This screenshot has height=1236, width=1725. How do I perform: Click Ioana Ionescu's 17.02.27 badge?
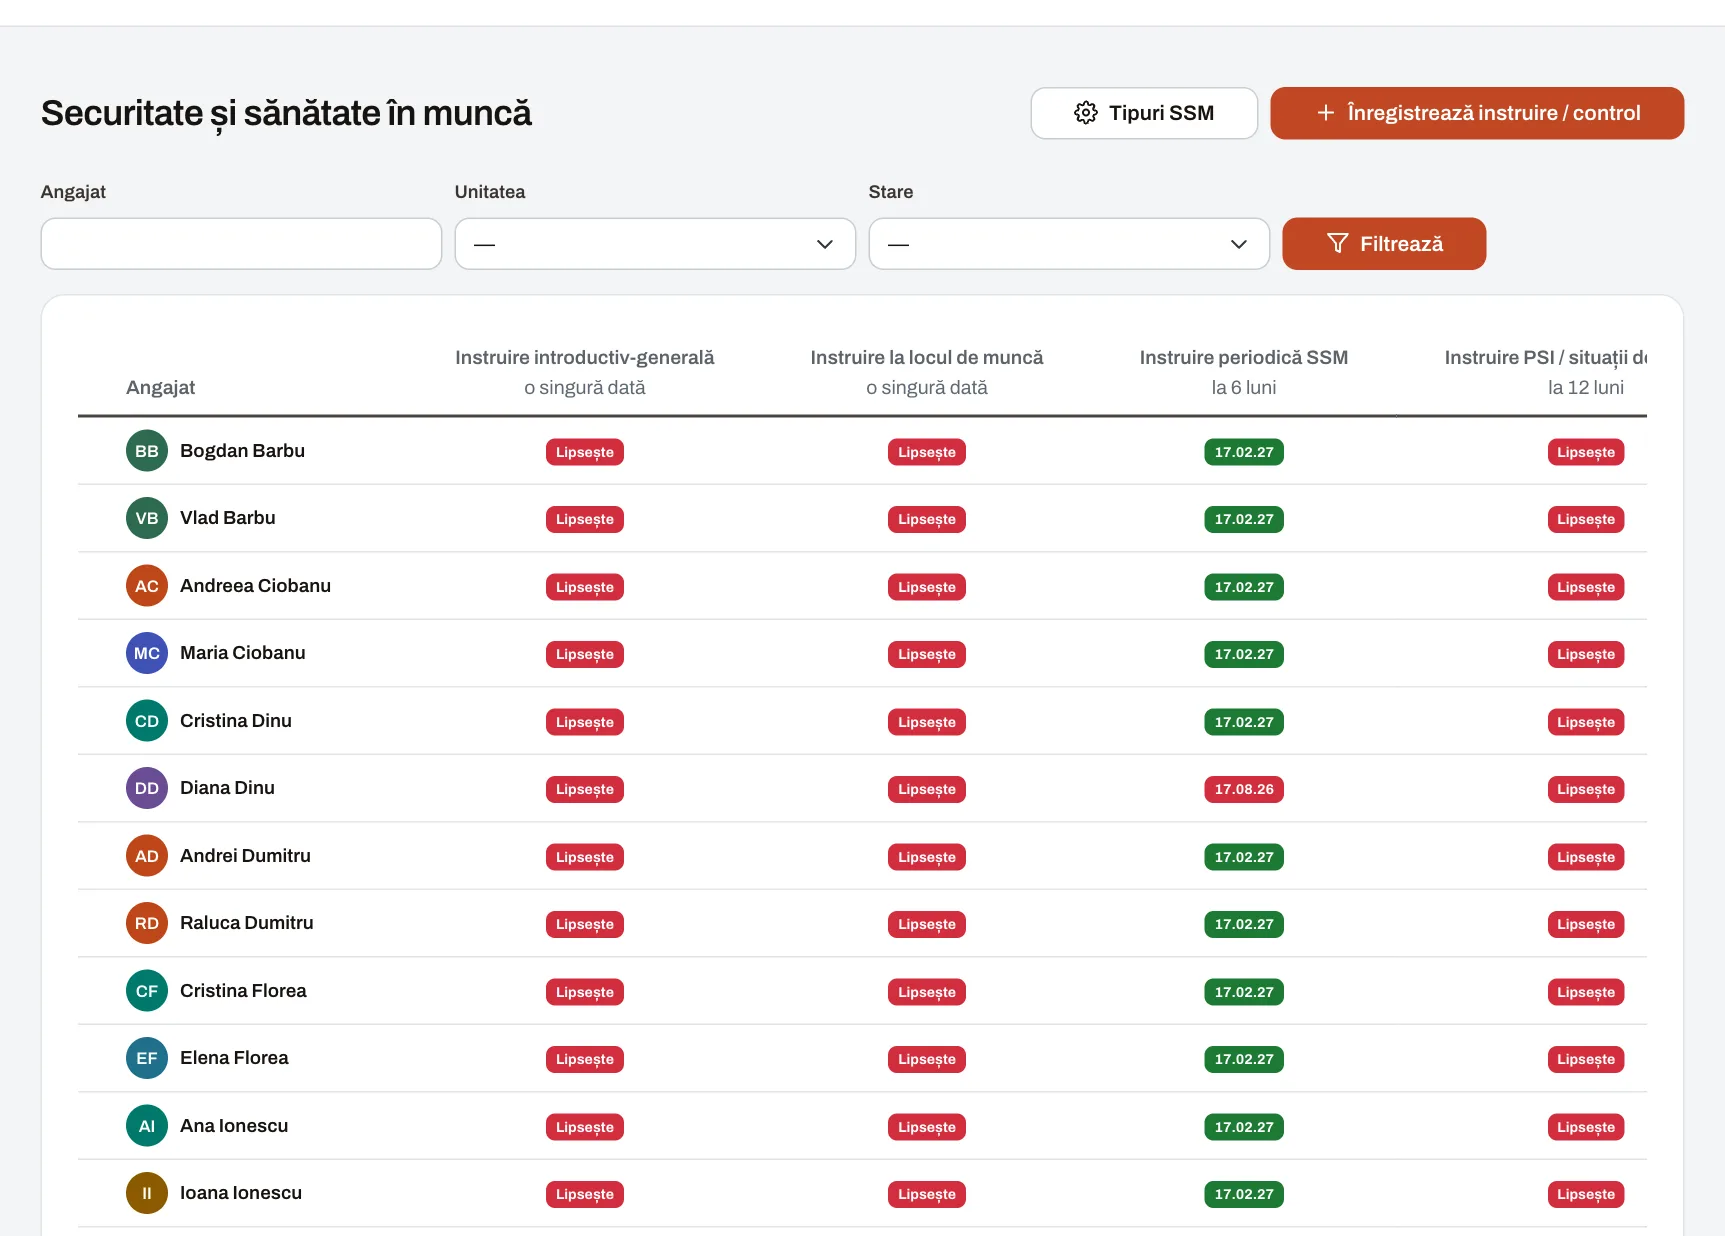pyautogui.click(x=1244, y=1194)
